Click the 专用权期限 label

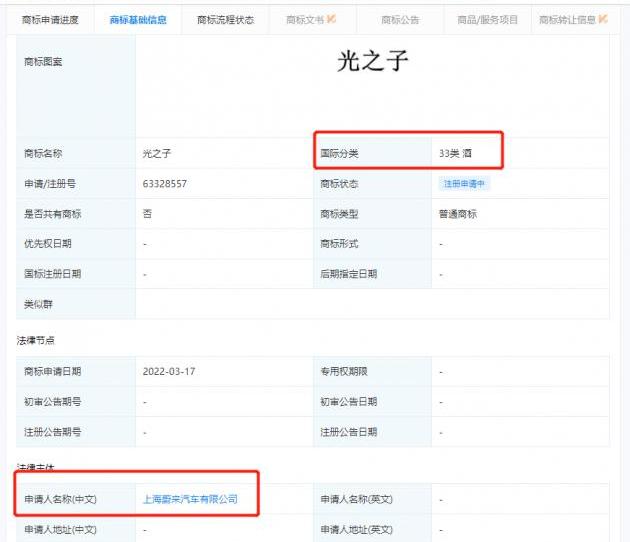[x=344, y=371]
